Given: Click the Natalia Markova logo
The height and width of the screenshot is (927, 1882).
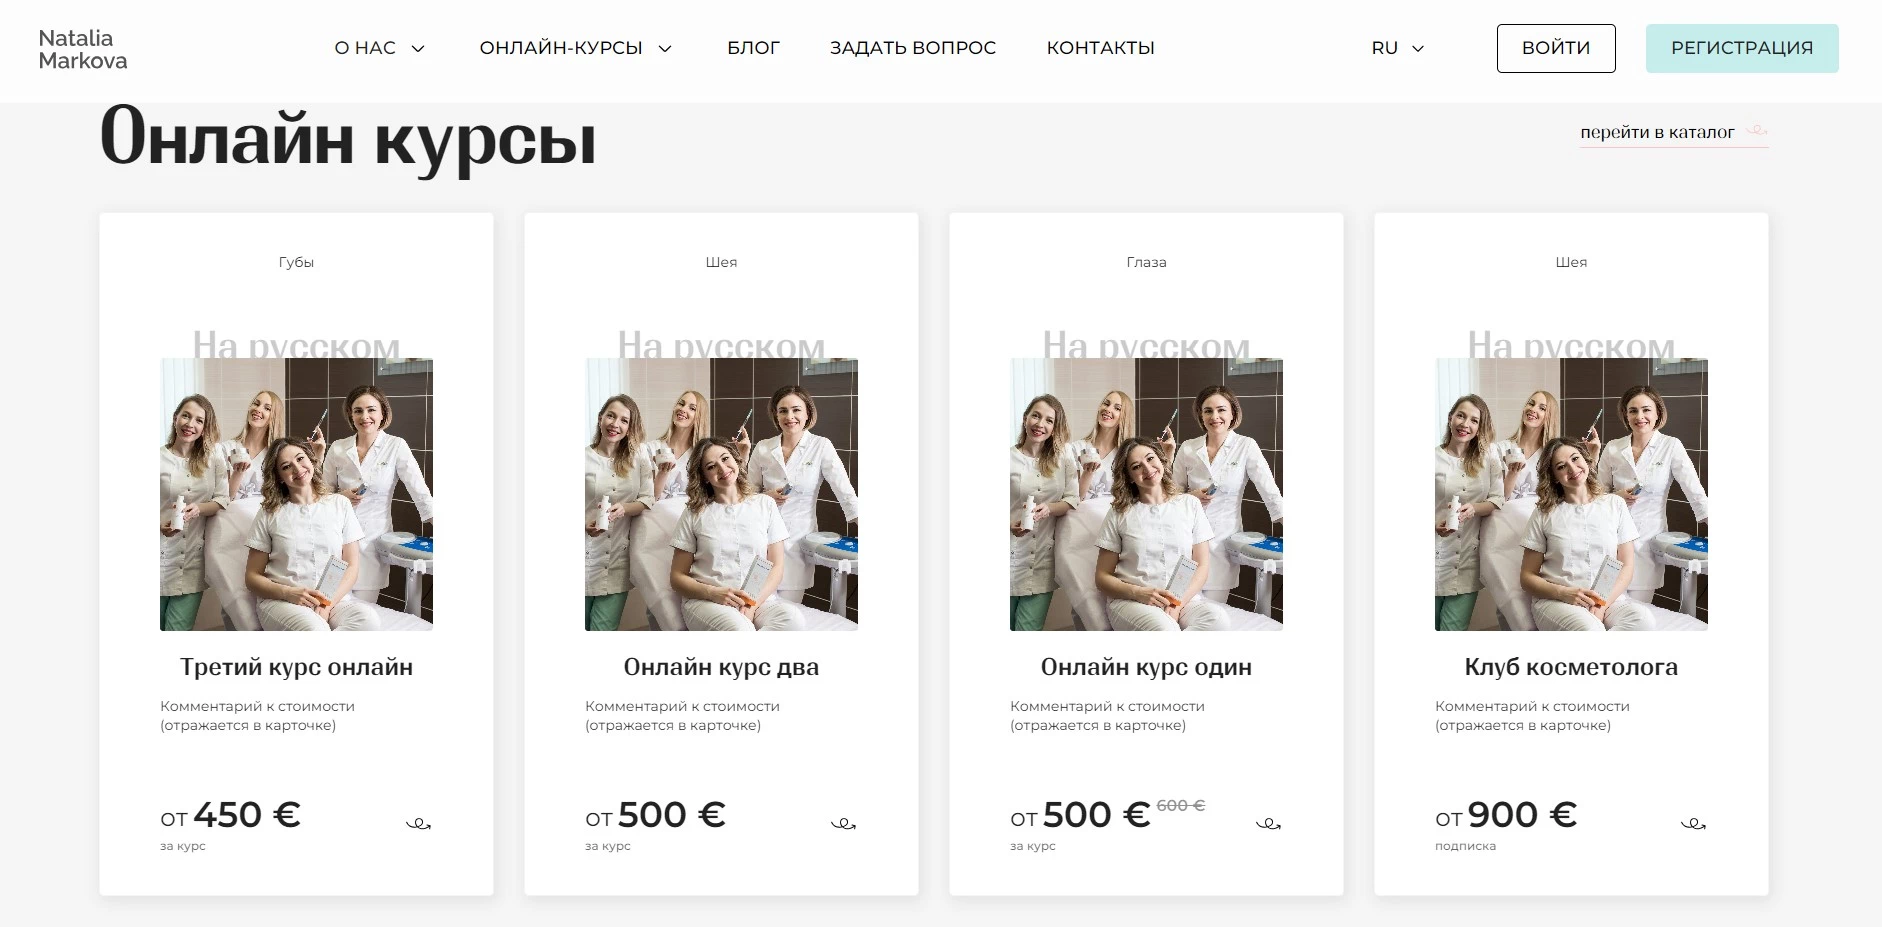Looking at the screenshot, I should pyautogui.click(x=83, y=49).
